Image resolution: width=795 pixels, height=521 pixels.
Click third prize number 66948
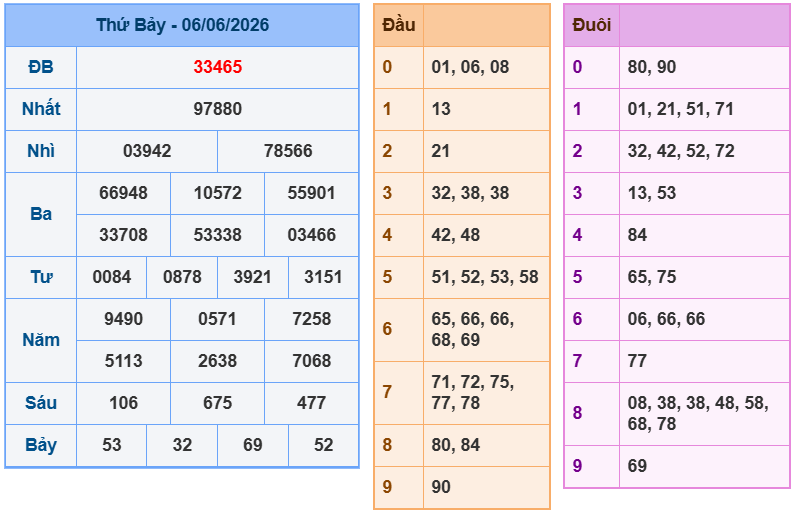tap(123, 193)
